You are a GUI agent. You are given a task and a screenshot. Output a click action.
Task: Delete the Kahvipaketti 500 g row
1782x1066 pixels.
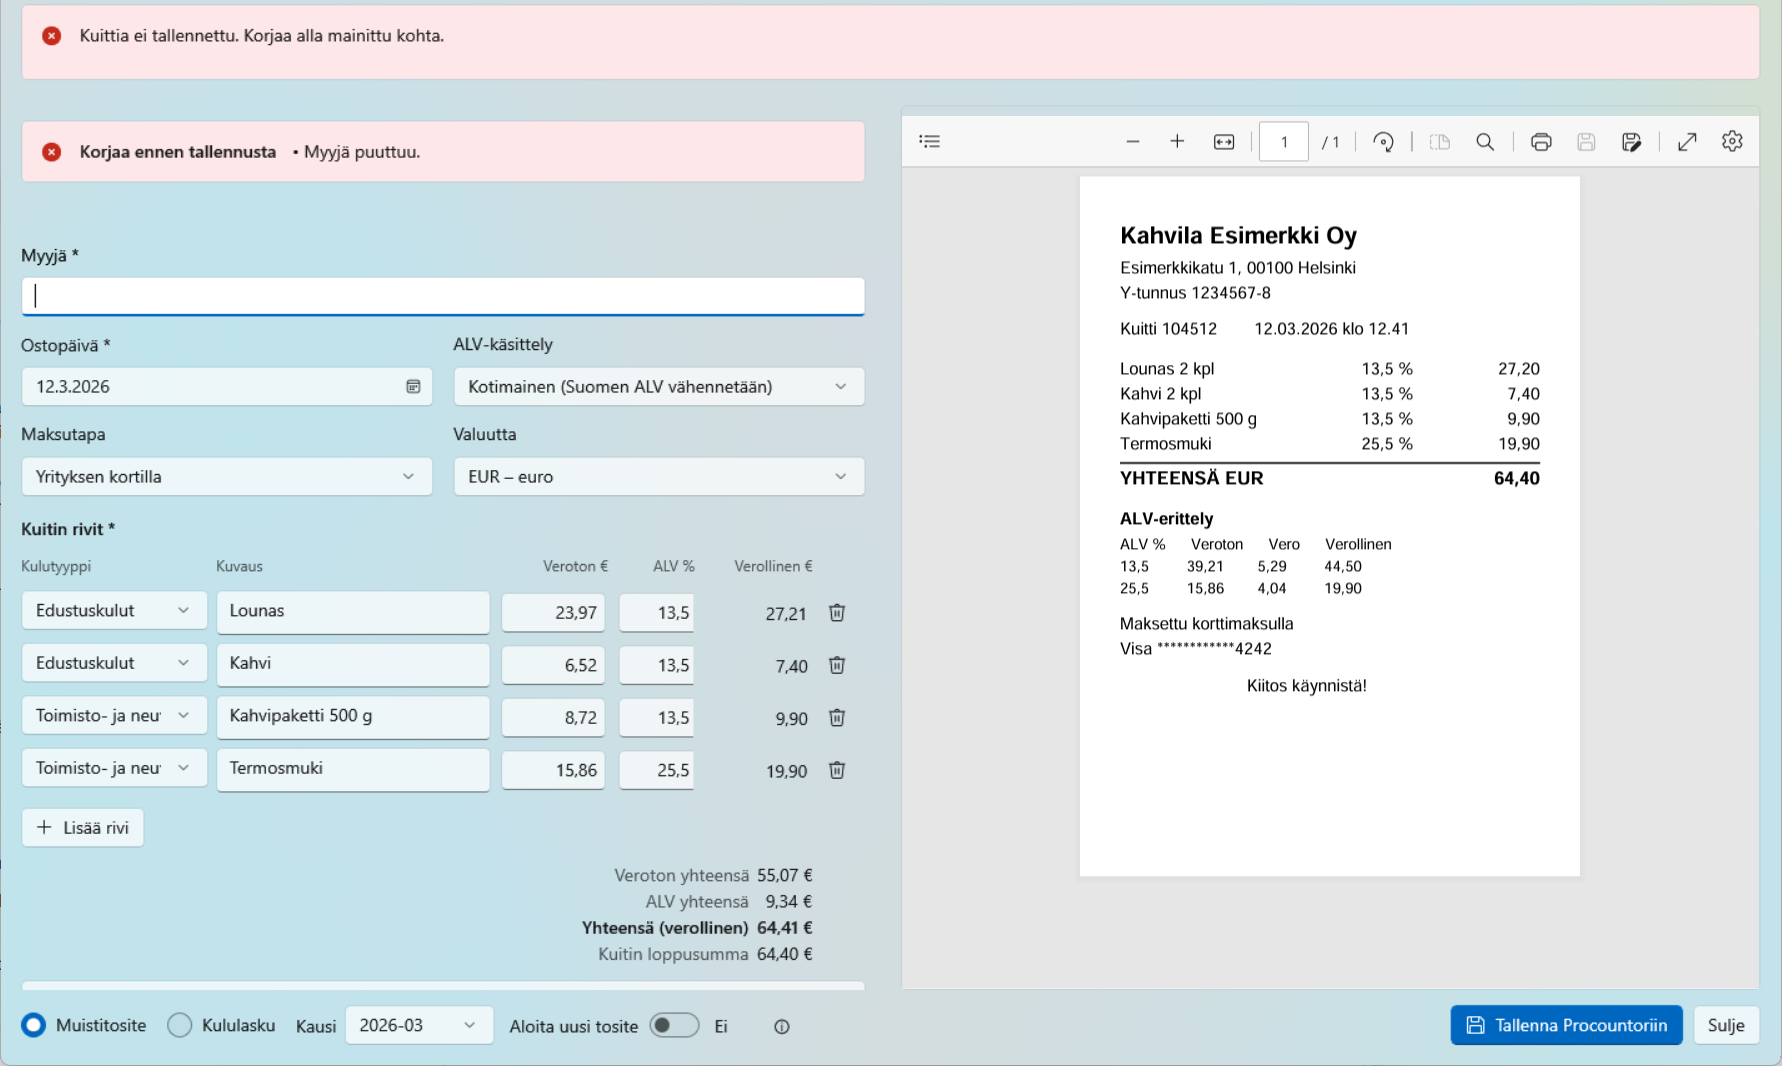837,718
